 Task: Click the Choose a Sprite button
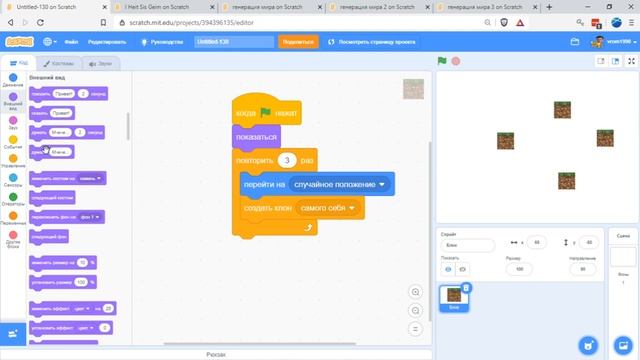(x=588, y=345)
